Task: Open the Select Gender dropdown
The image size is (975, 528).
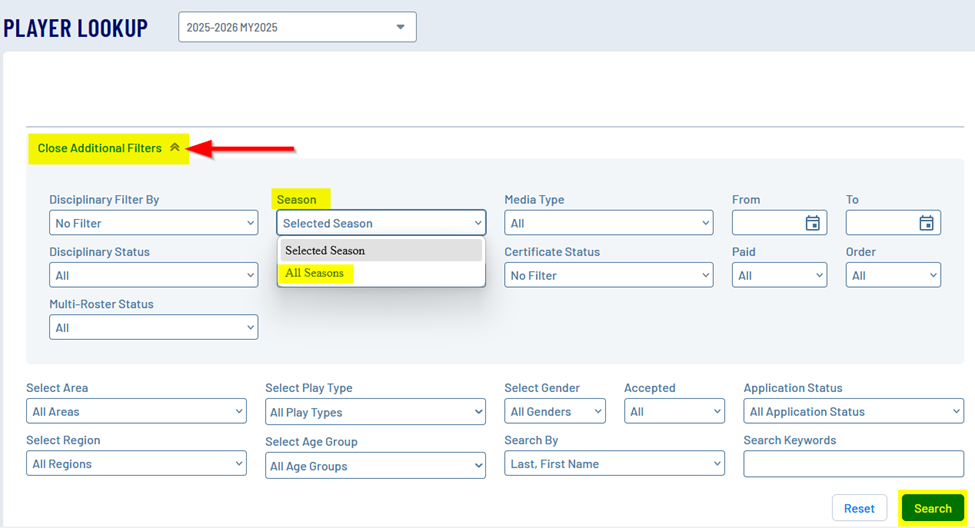Action: [x=555, y=411]
